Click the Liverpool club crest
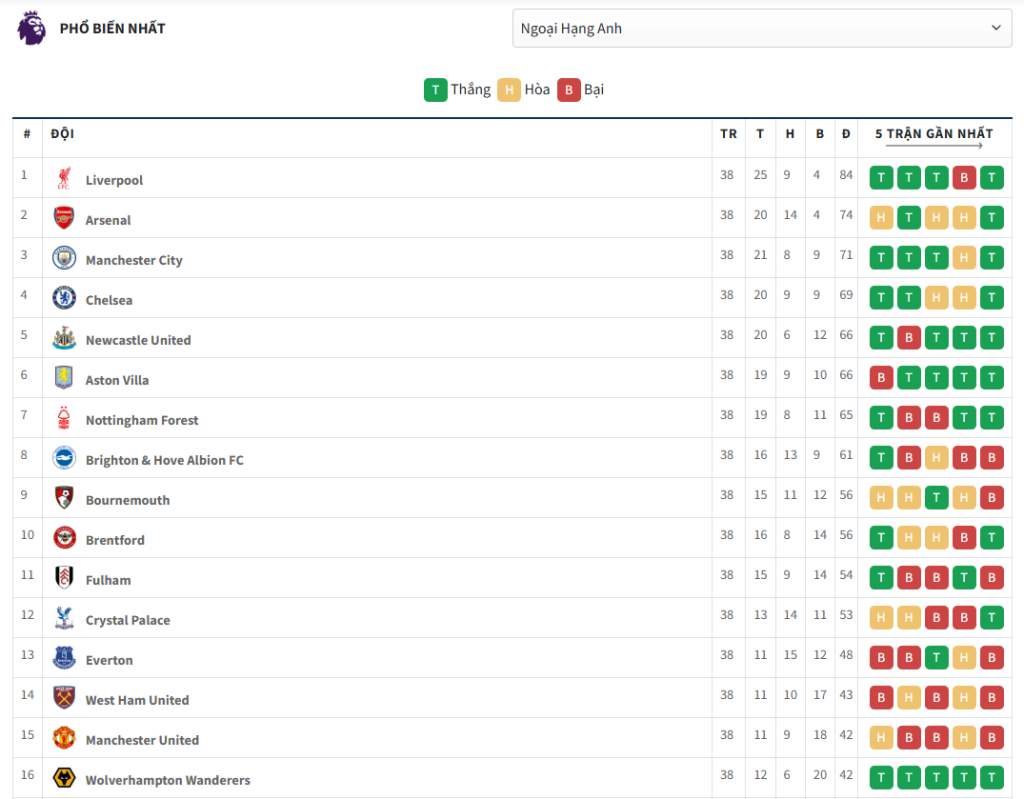This screenshot has height=799, width=1024. [64, 179]
